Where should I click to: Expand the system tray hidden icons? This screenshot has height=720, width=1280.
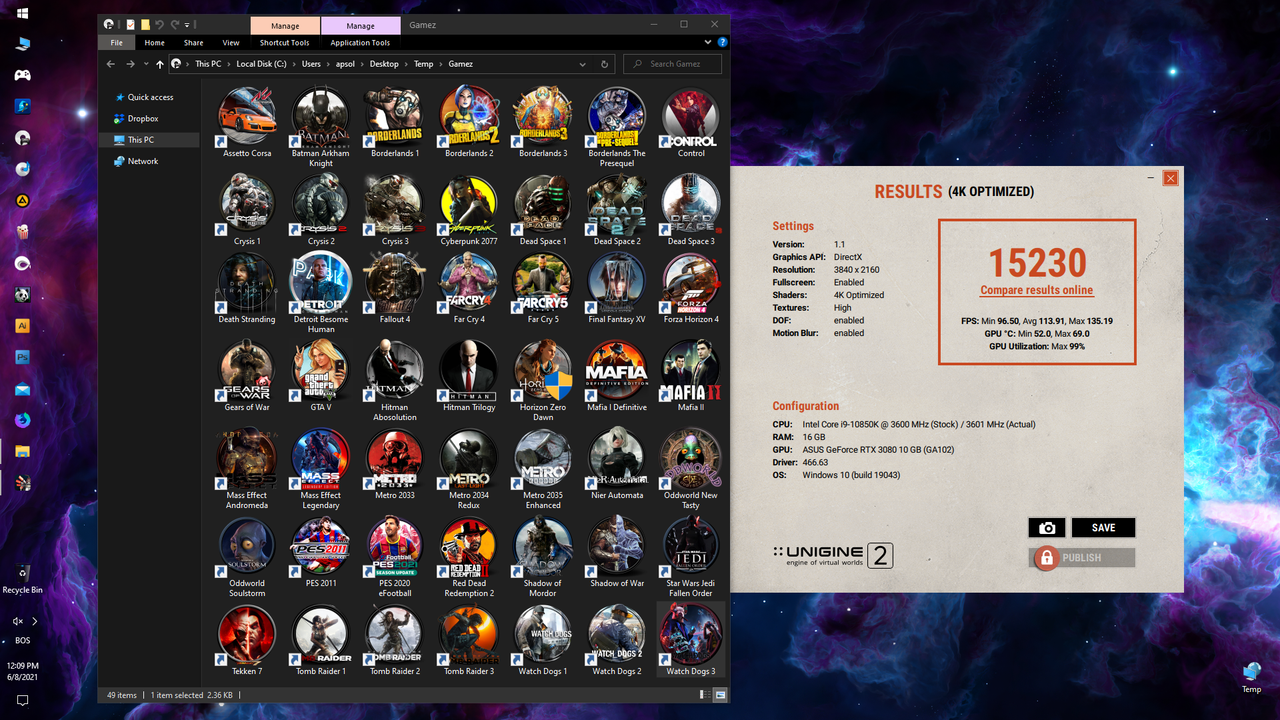(34, 621)
